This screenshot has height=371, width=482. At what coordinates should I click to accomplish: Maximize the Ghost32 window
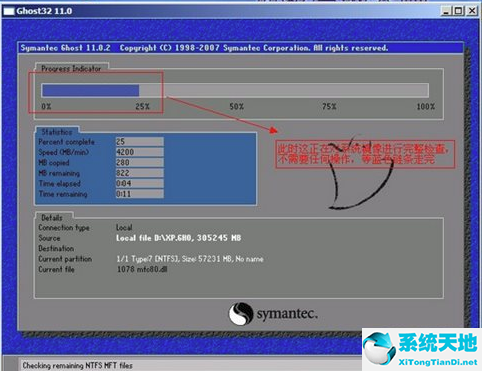(x=459, y=11)
